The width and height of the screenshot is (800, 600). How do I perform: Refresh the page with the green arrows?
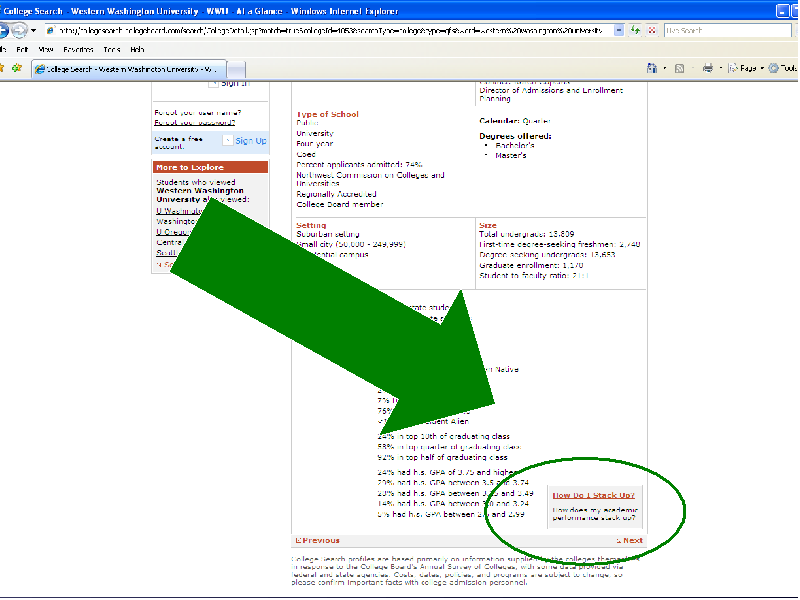[x=635, y=31]
